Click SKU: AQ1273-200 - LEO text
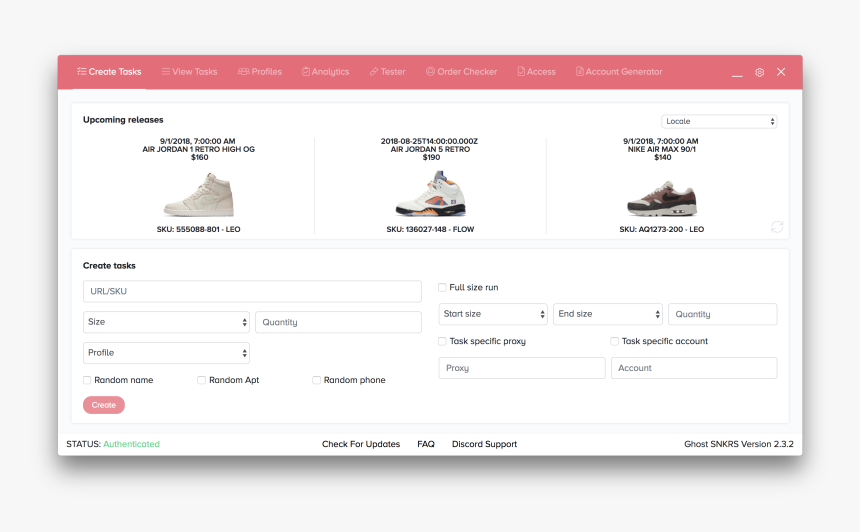860x532 pixels. [x=661, y=229]
